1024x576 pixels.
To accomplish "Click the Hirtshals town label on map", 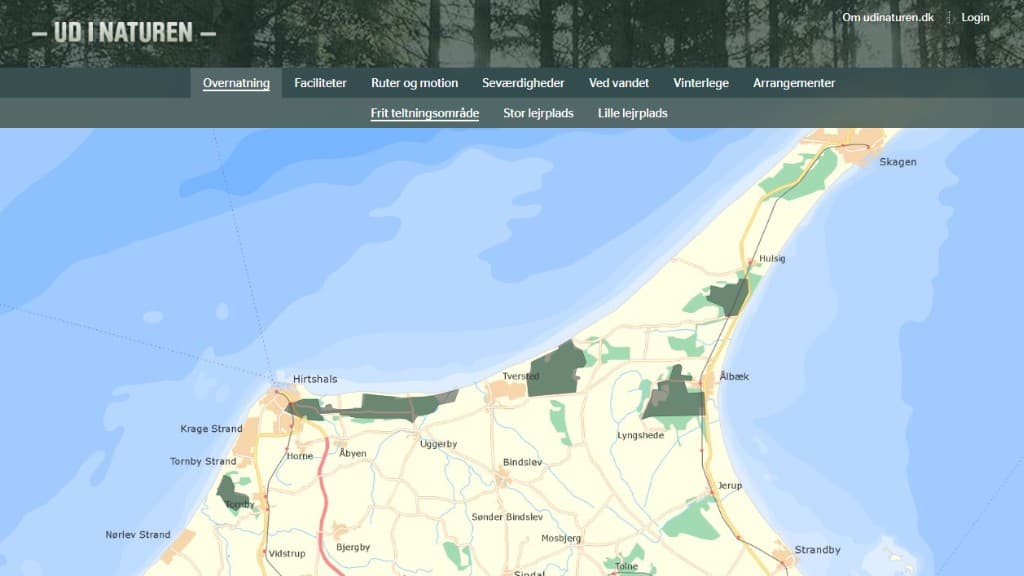I will [x=315, y=380].
